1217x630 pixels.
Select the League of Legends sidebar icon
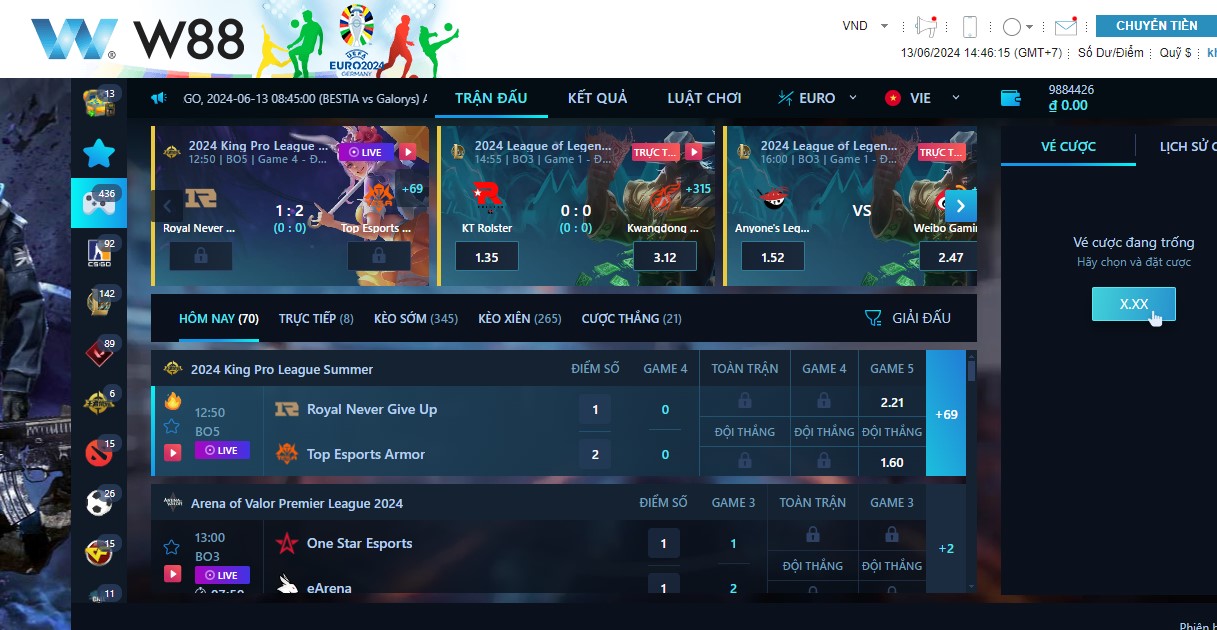(x=99, y=303)
